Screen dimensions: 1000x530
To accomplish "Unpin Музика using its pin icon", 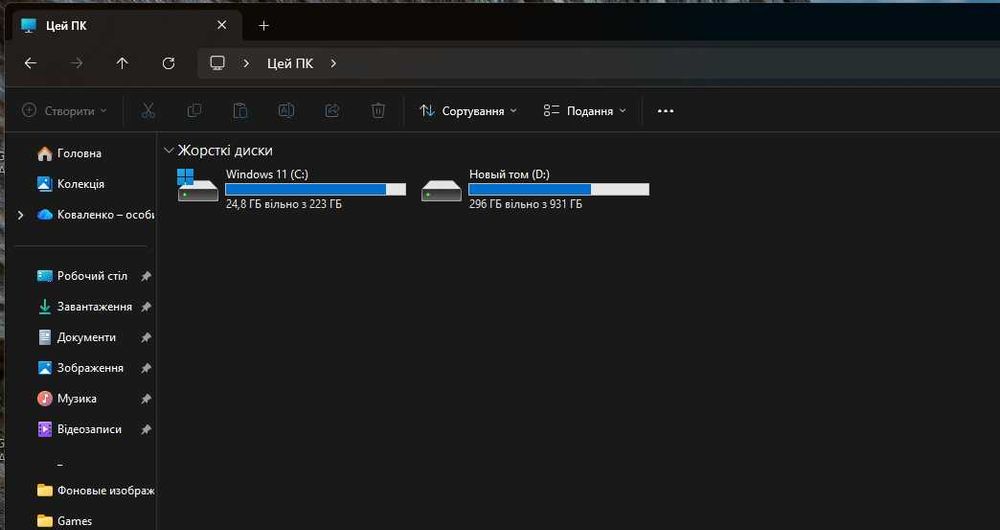I will [x=146, y=399].
